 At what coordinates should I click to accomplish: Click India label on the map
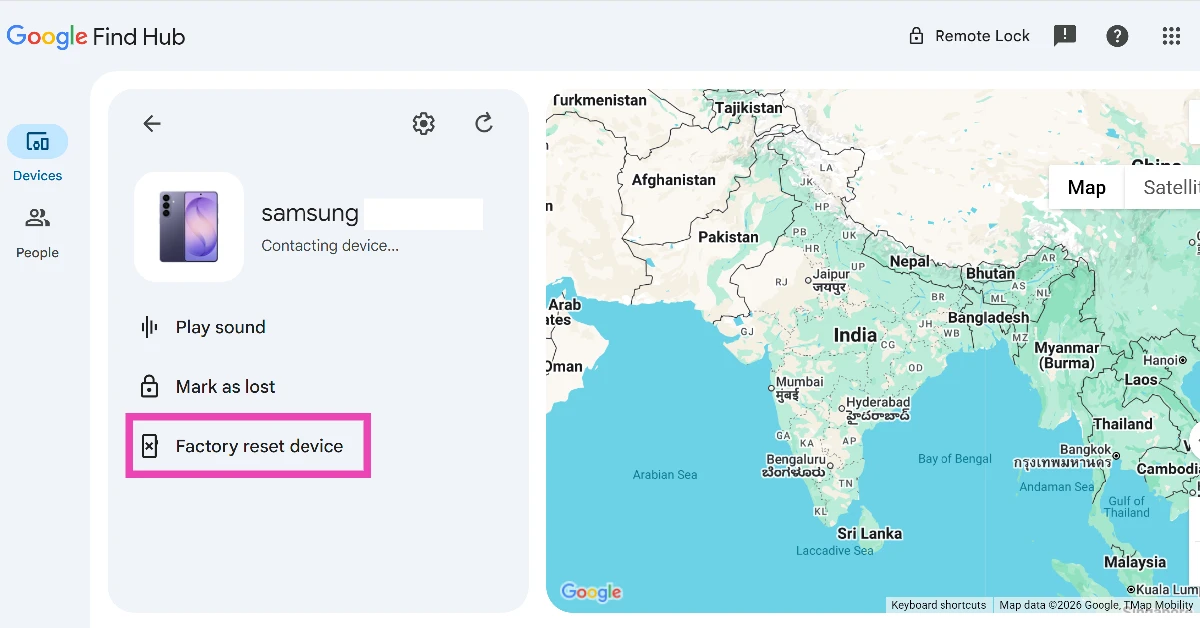pyautogui.click(x=855, y=336)
